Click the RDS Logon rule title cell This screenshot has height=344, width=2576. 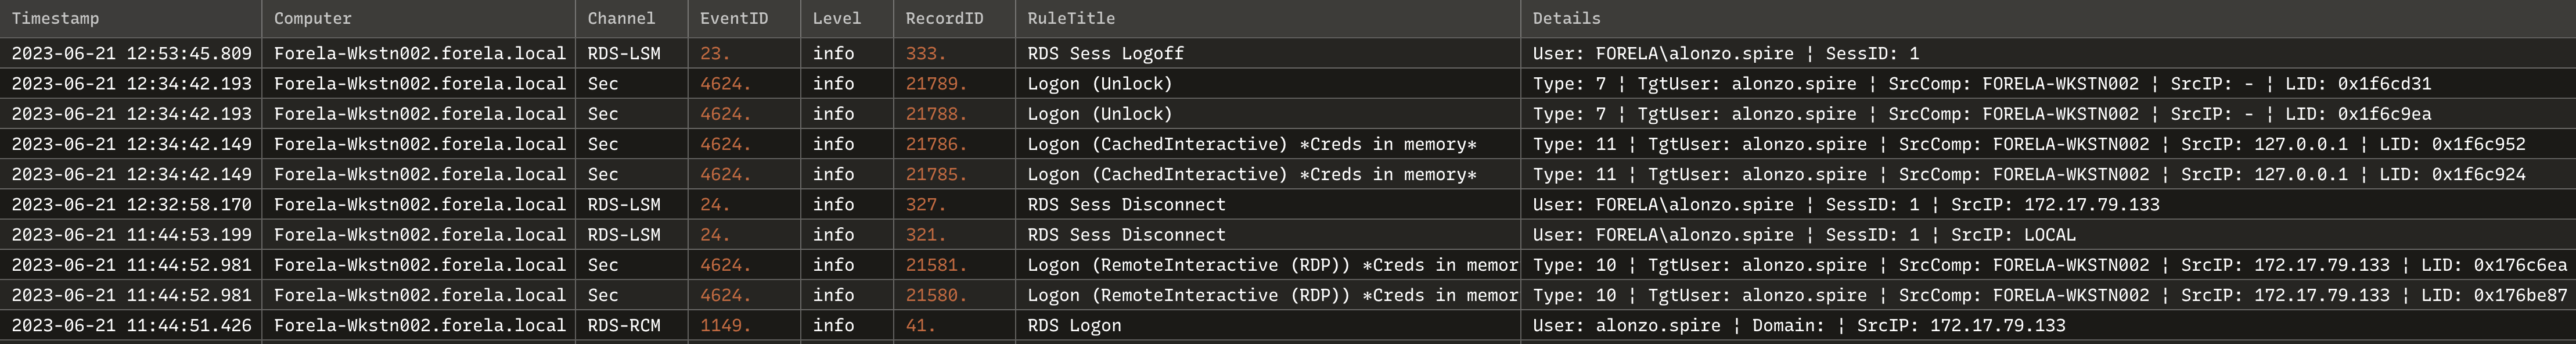(1268, 325)
